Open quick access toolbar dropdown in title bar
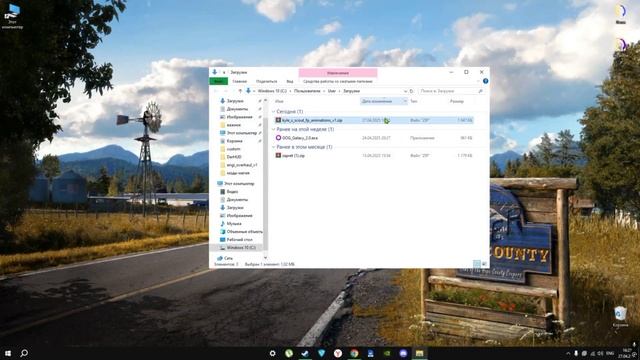 224,73
